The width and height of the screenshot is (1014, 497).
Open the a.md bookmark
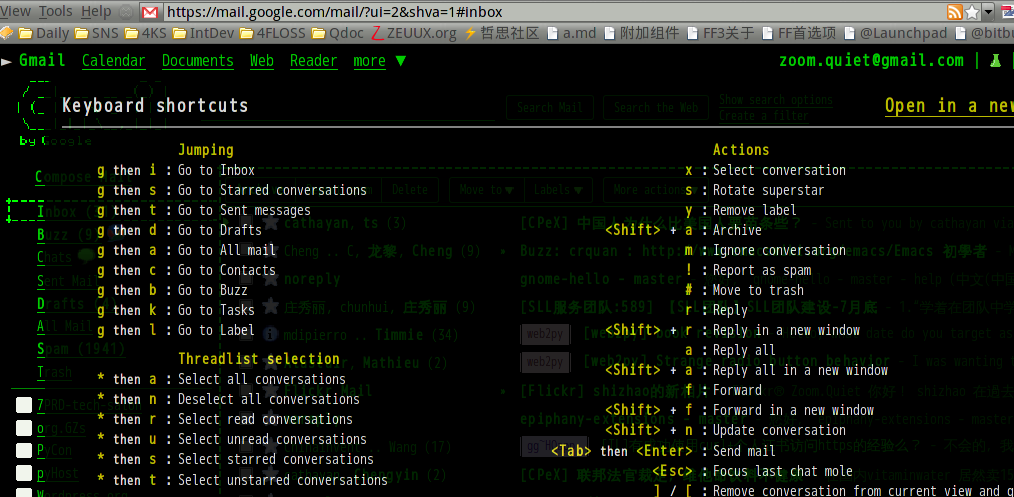pyautogui.click(x=571, y=33)
